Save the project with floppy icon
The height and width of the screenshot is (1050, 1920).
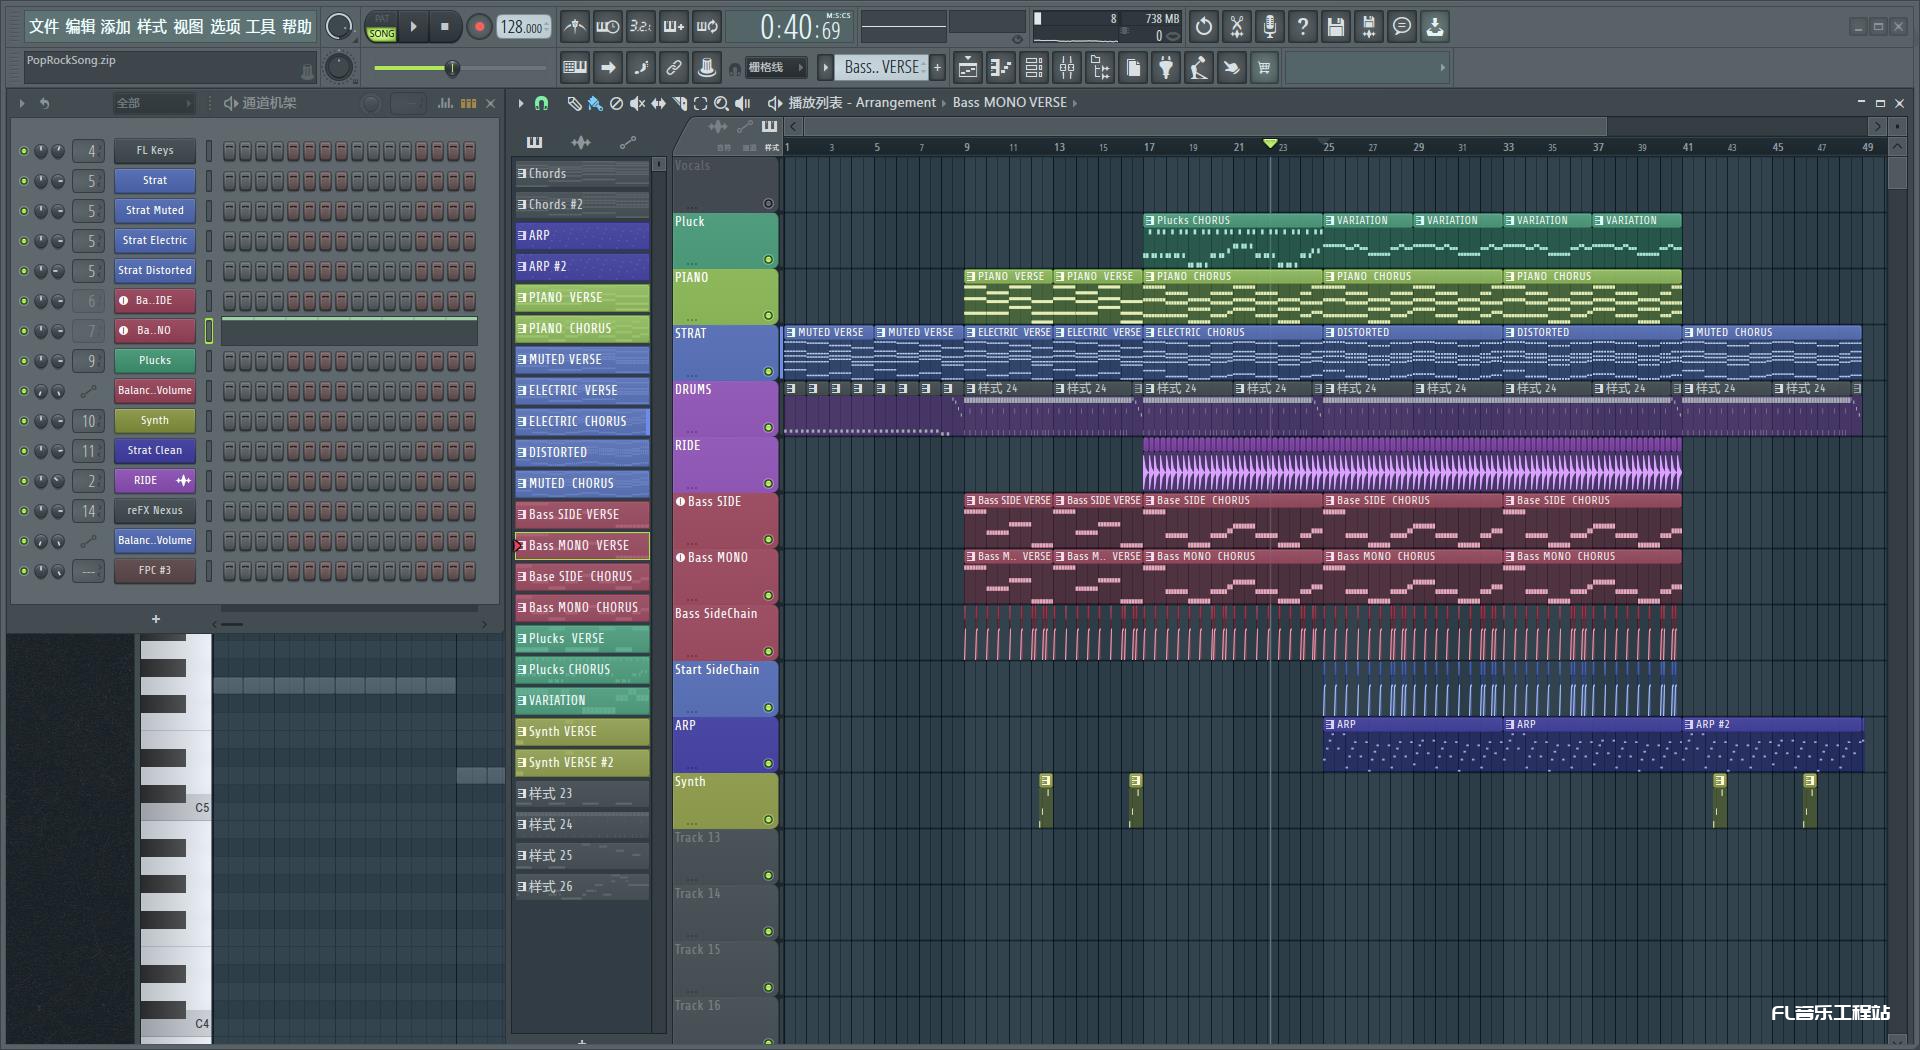coord(1336,27)
